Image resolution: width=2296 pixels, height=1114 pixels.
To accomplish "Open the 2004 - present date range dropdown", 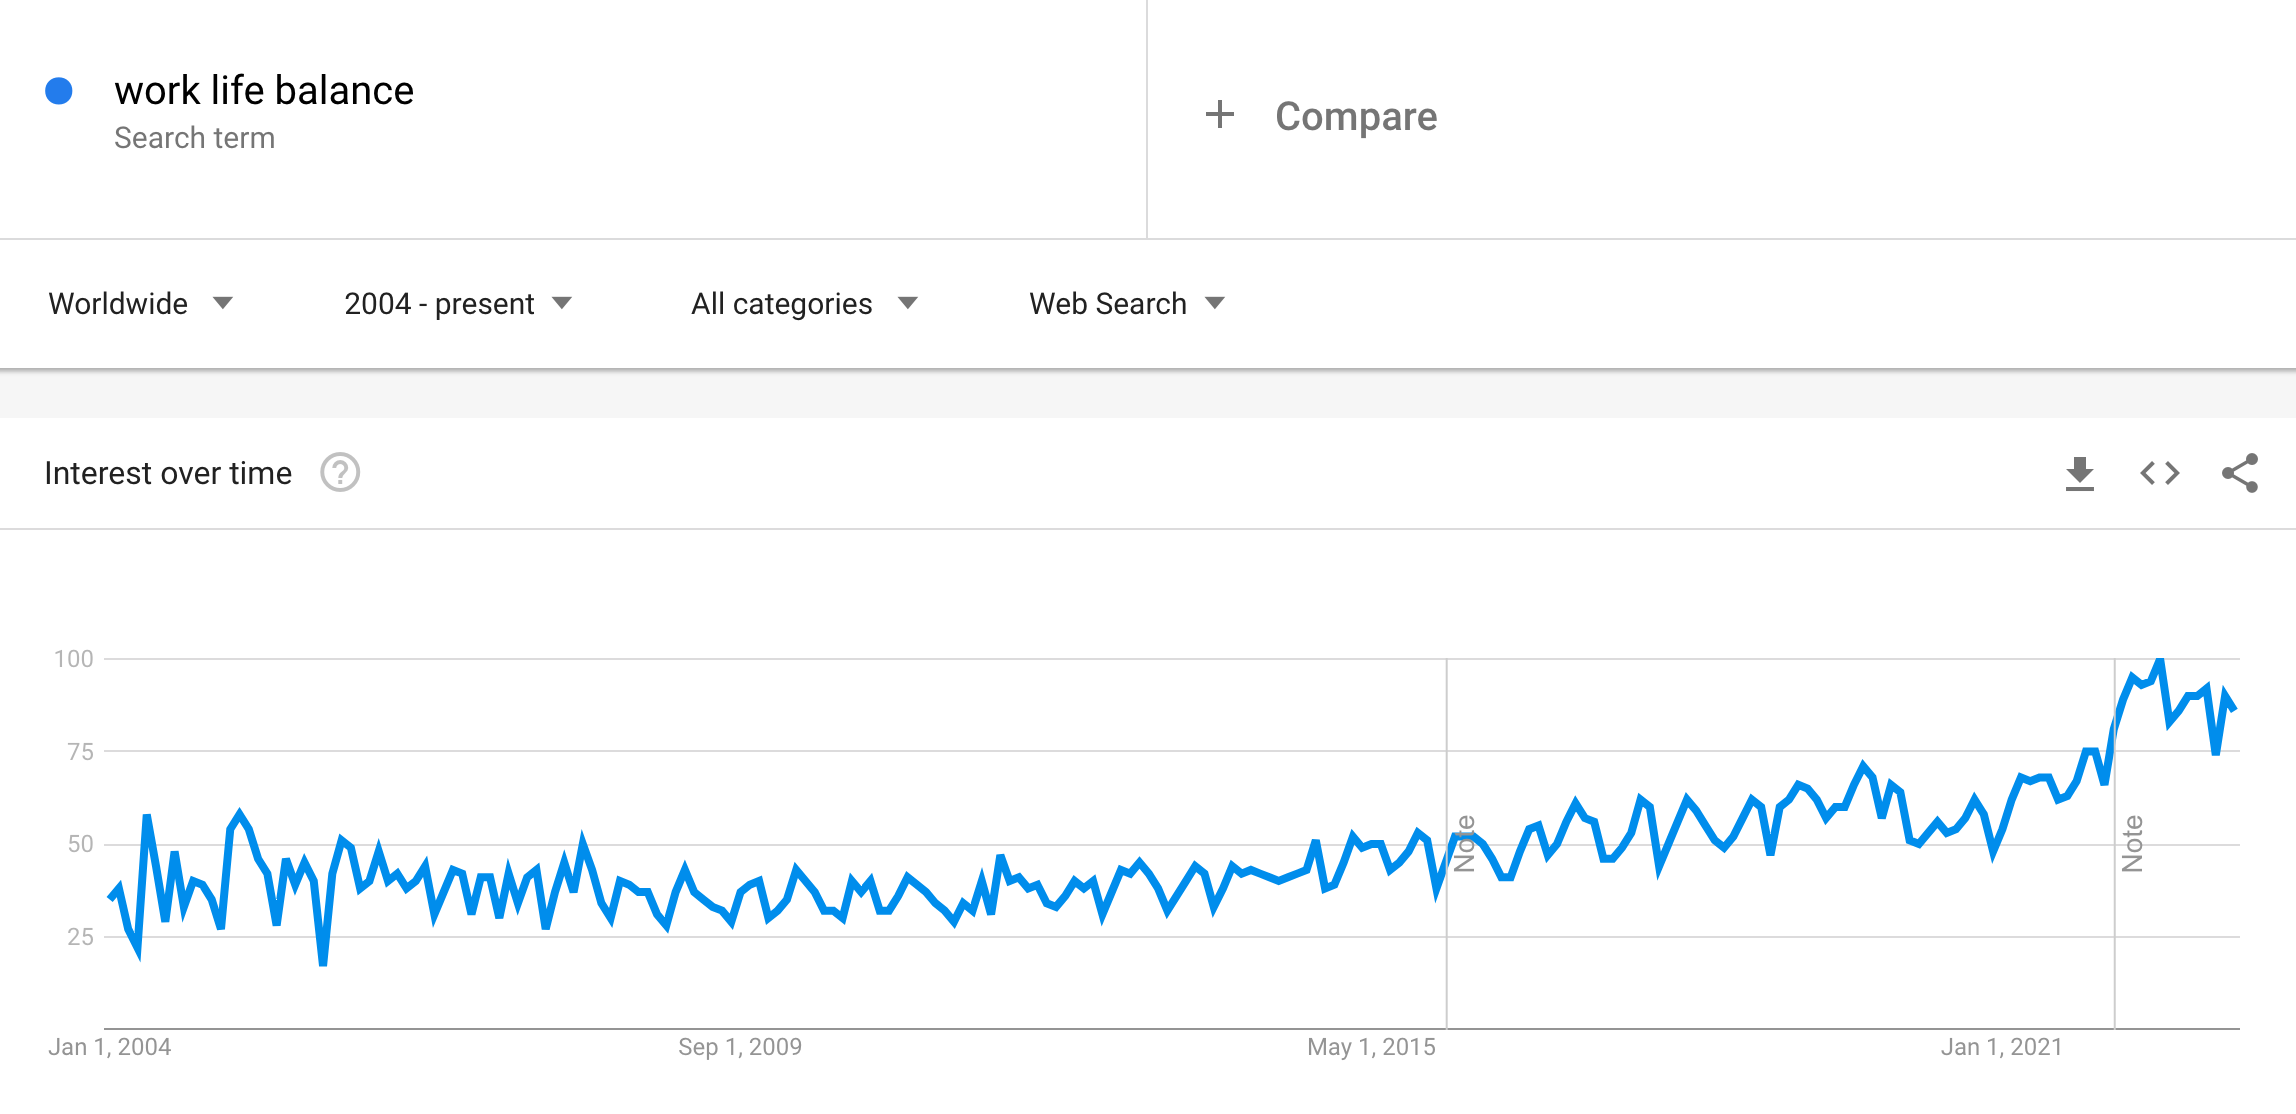I will [x=457, y=303].
